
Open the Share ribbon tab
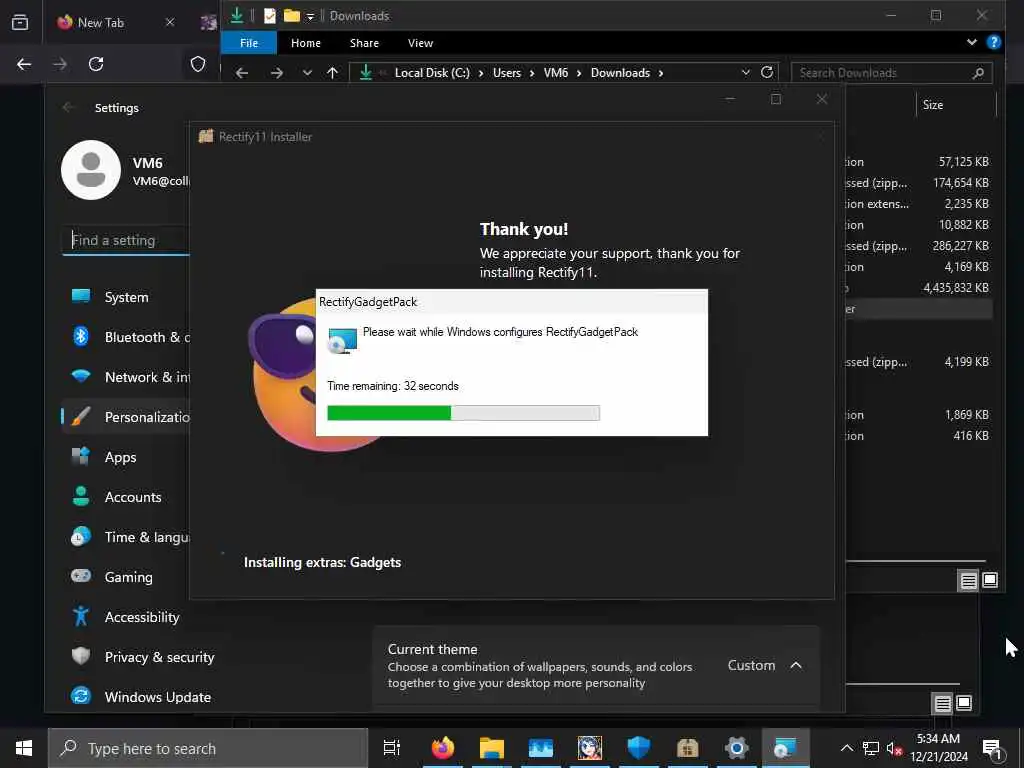click(x=364, y=42)
